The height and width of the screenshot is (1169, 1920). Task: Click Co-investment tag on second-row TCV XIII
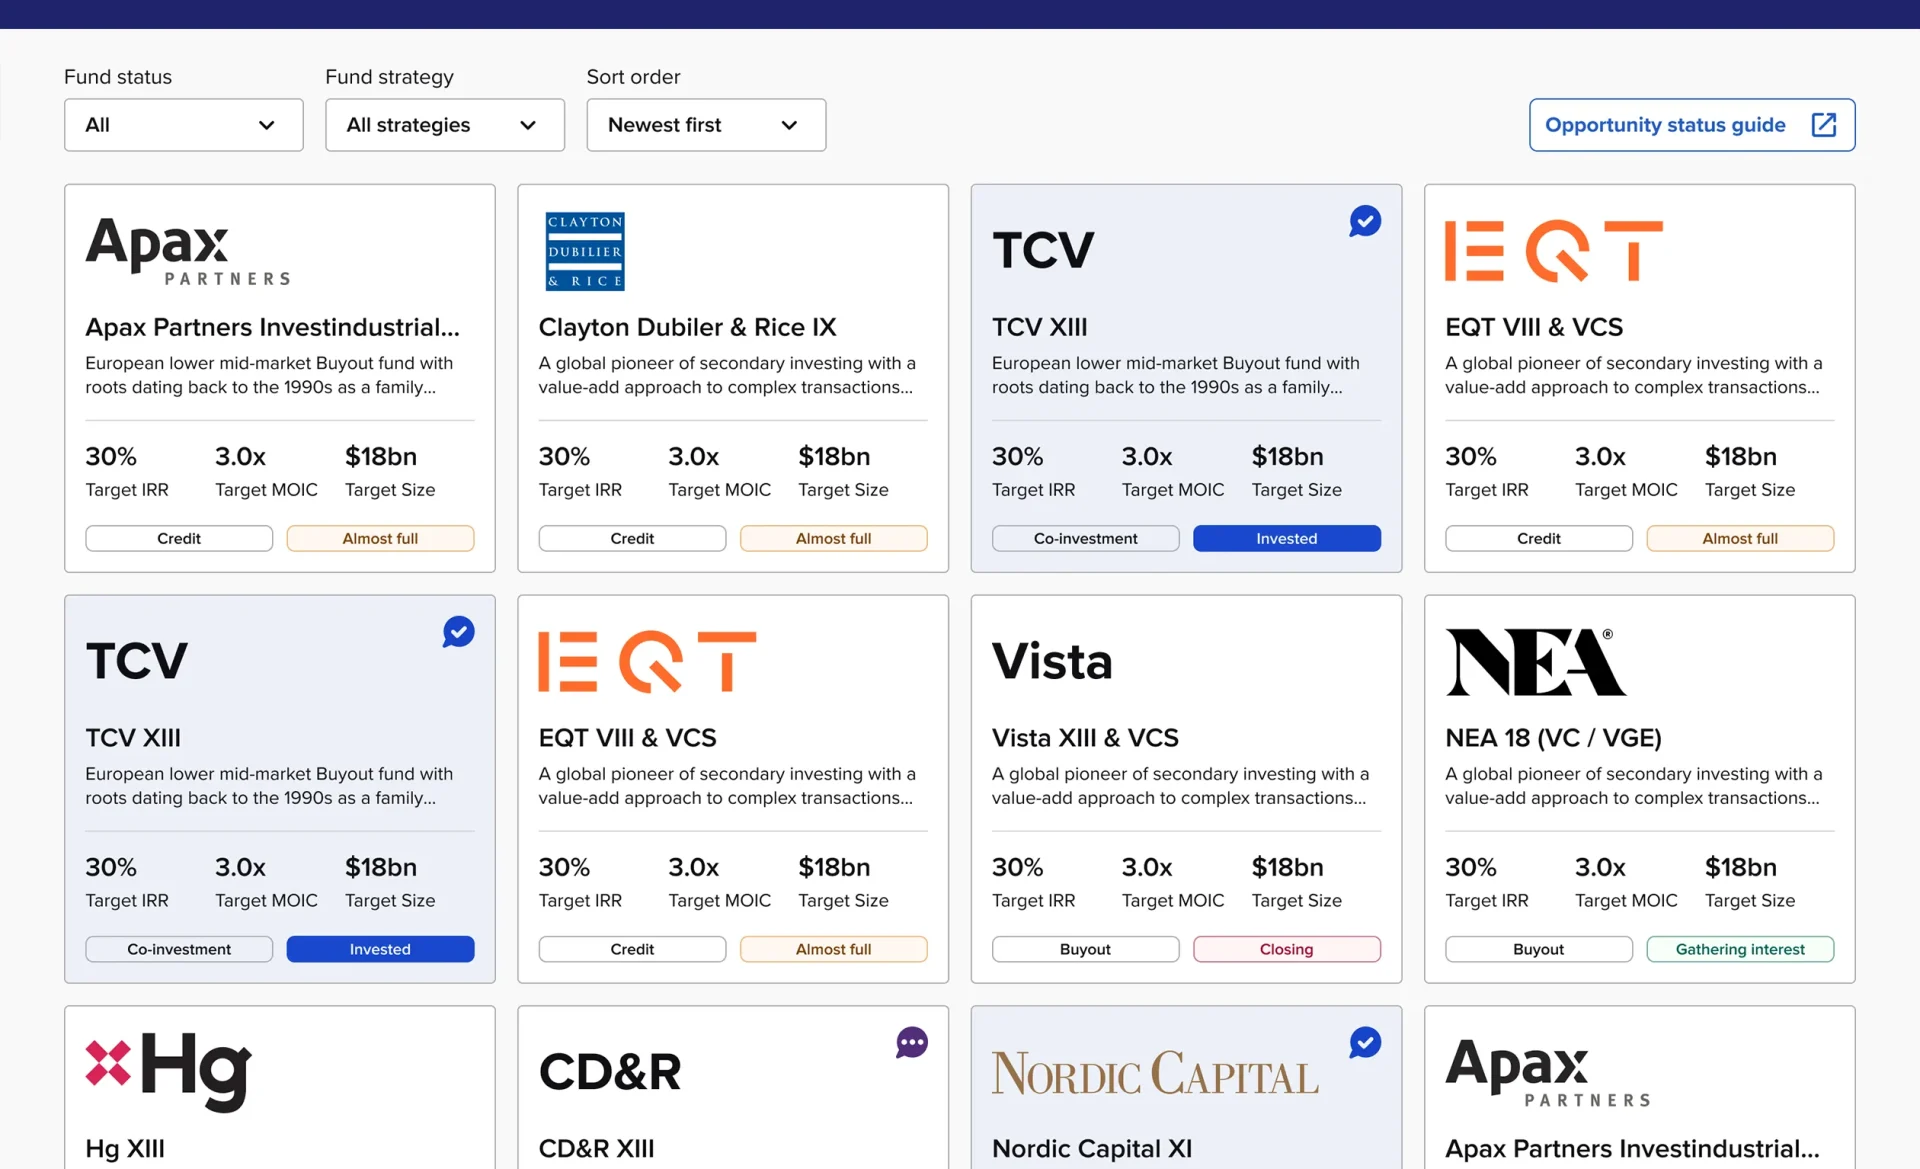[179, 949]
